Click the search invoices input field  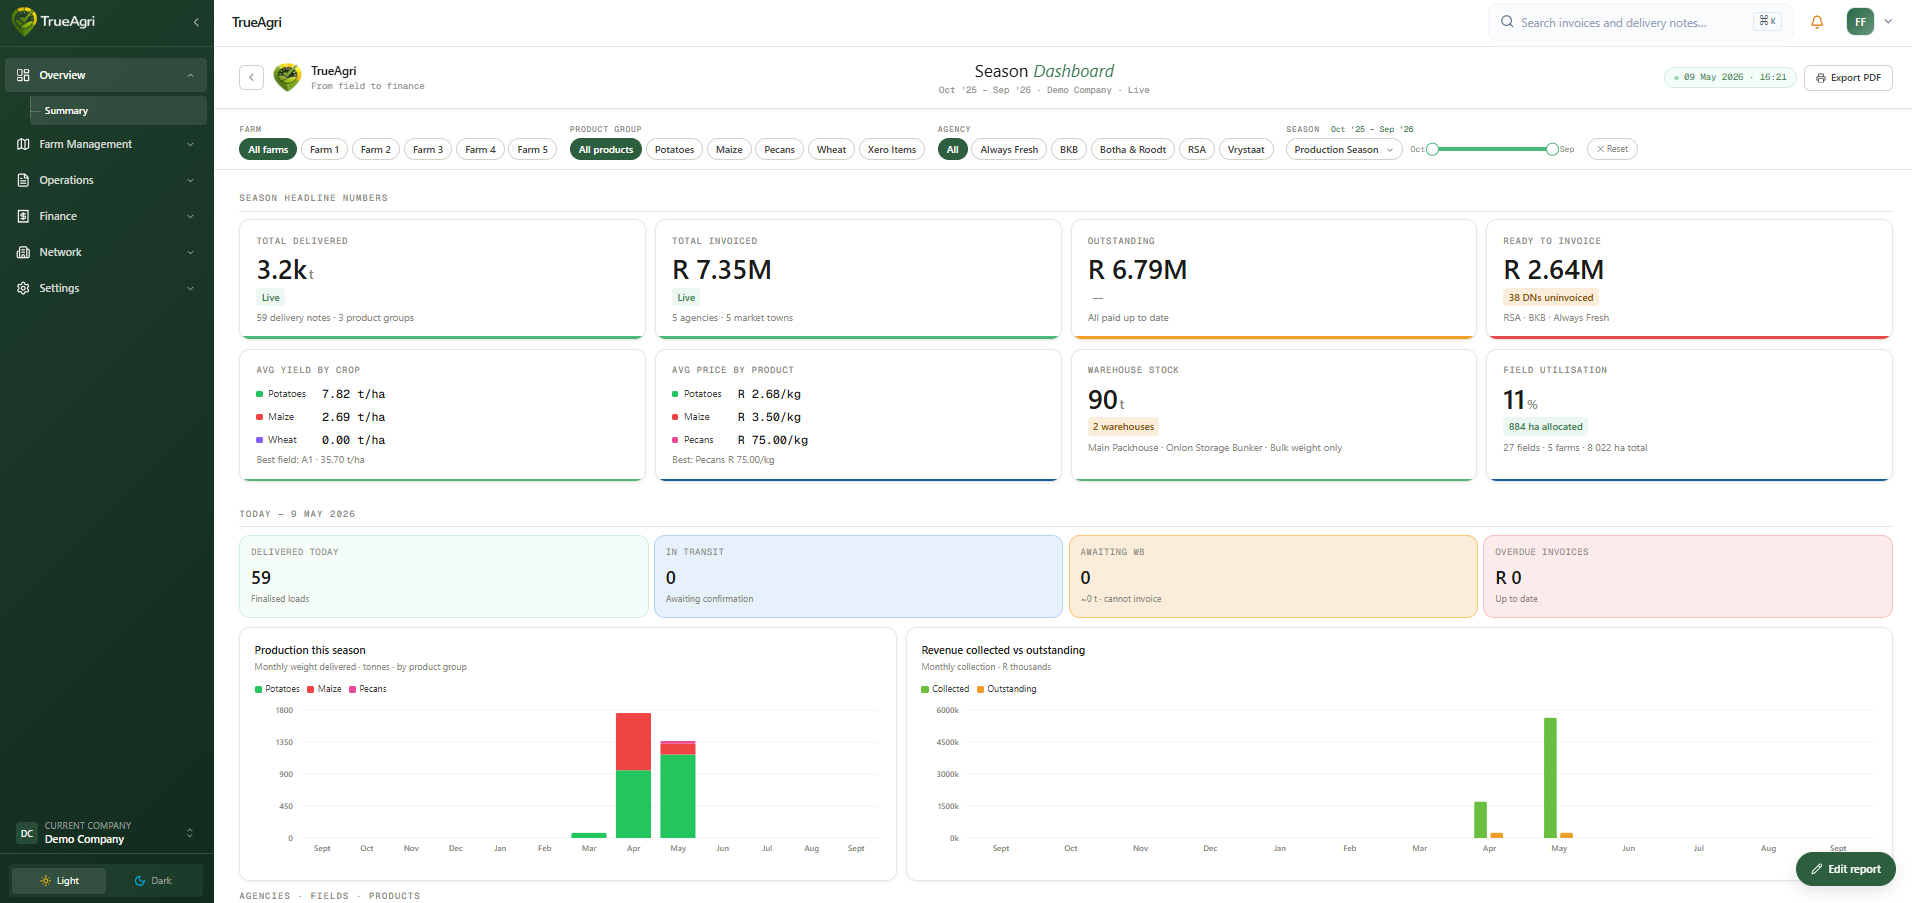coord(1638,22)
